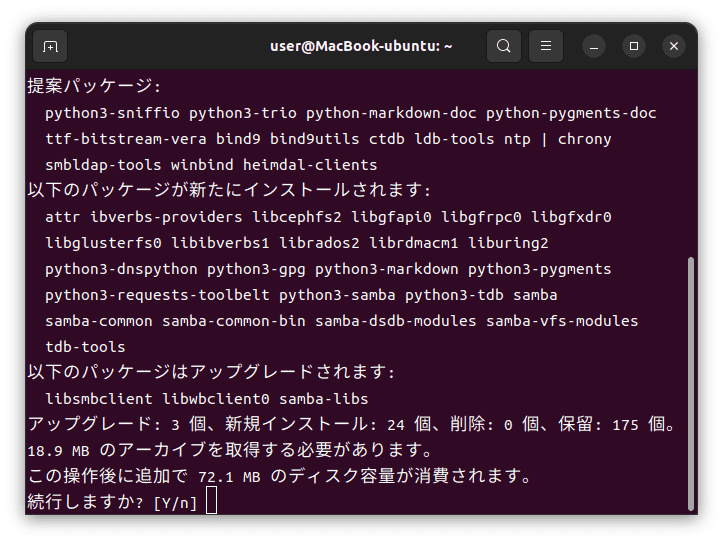
Task: Click the python3-requests-toolbelt package name
Action: pyautogui.click(x=157, y=295)
